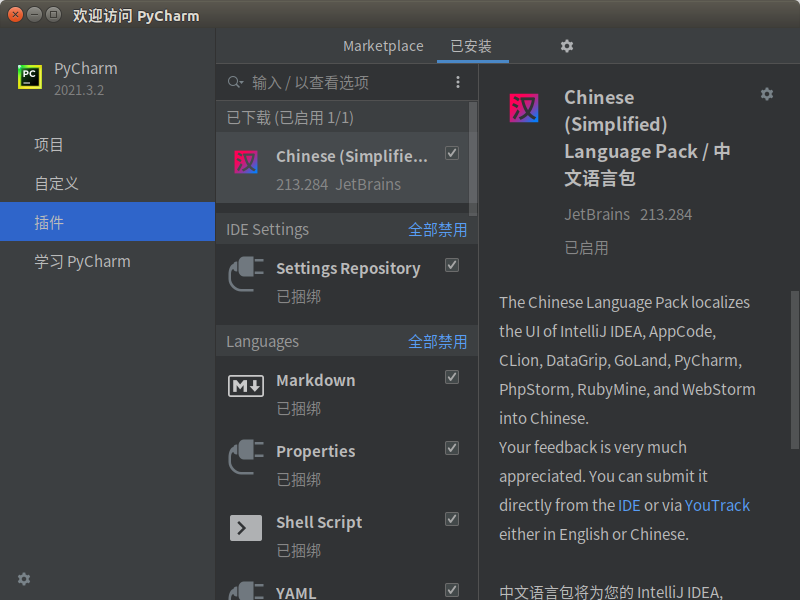The height and width of the screenshot is (600, 800).
Task: Open the plugin settings gear next to 已安装 tab
Action: pyautogui.click(x=567, y=46)
